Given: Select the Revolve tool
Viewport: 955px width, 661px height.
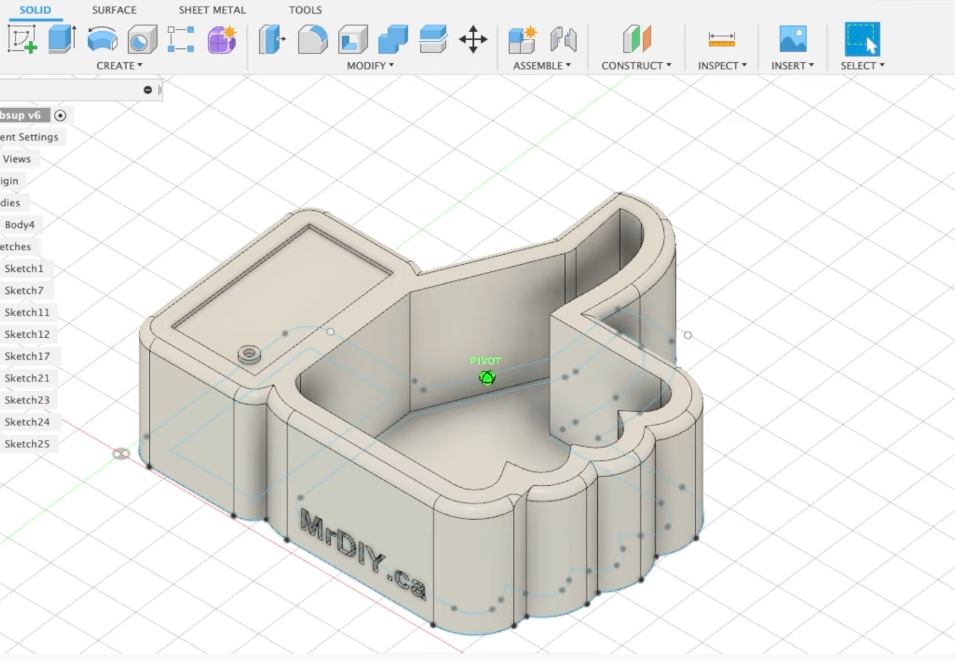Looking at the screenshot, I should tap(102, 40).
